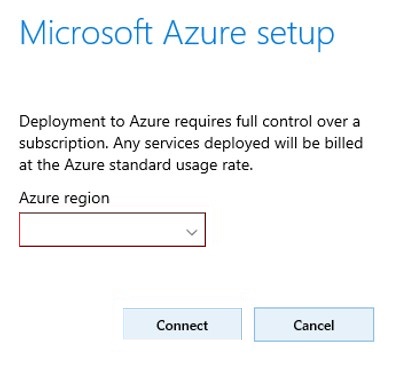
Task: Show region choices via the down arrow
Action: coord(192,232)
